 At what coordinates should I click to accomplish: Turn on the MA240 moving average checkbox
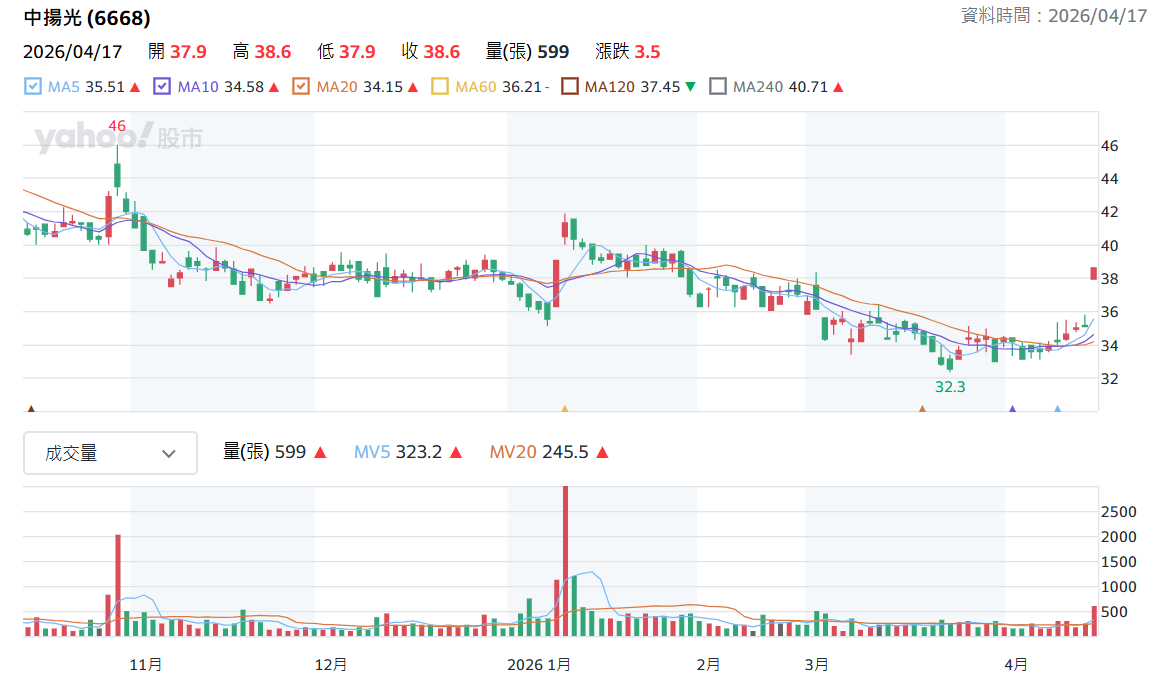pos(718,87)
